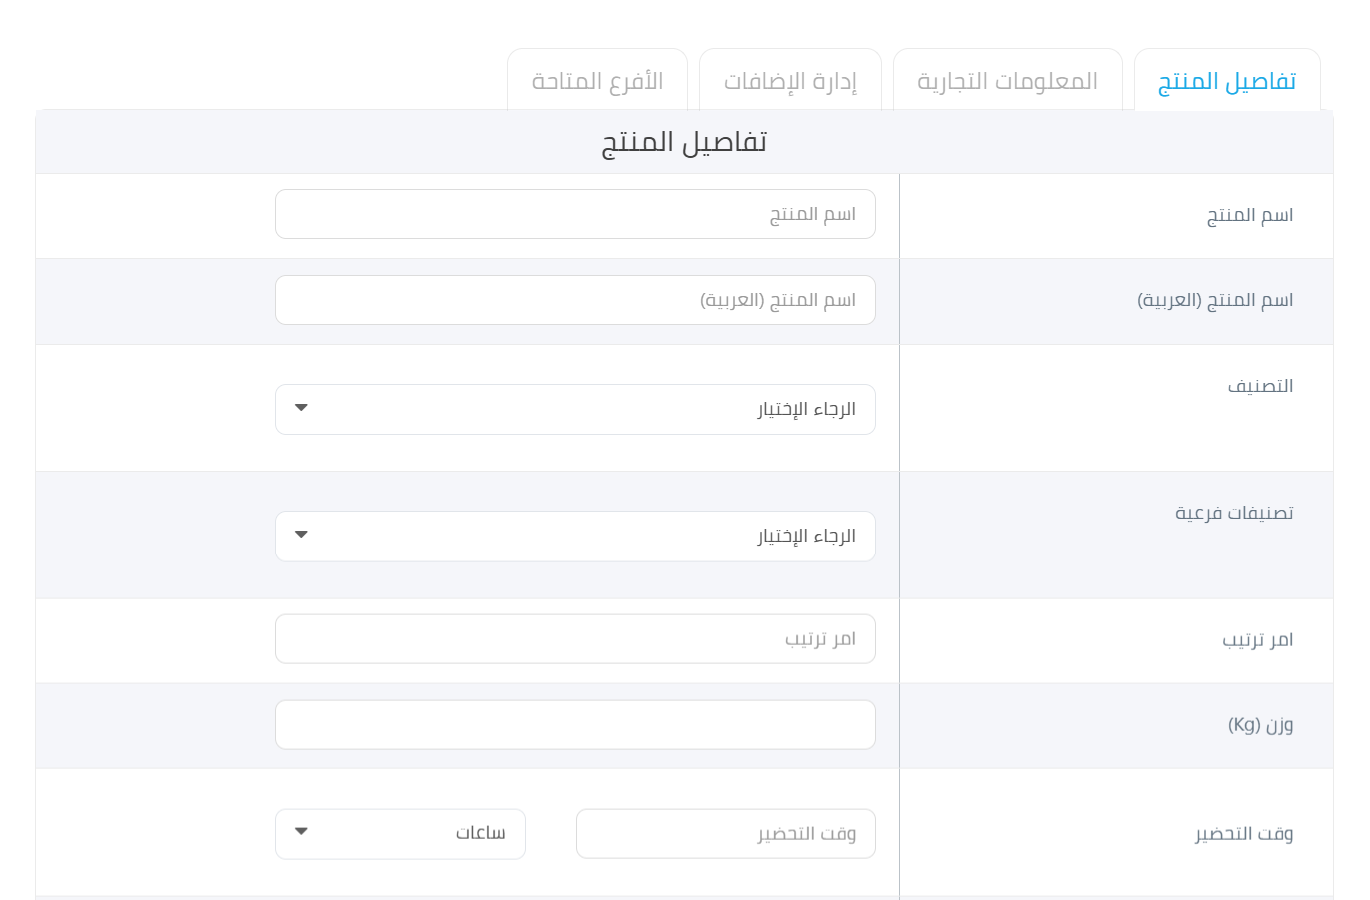
Task: Click the وقت التحضير row label
Action: (x=1244, y=834)
